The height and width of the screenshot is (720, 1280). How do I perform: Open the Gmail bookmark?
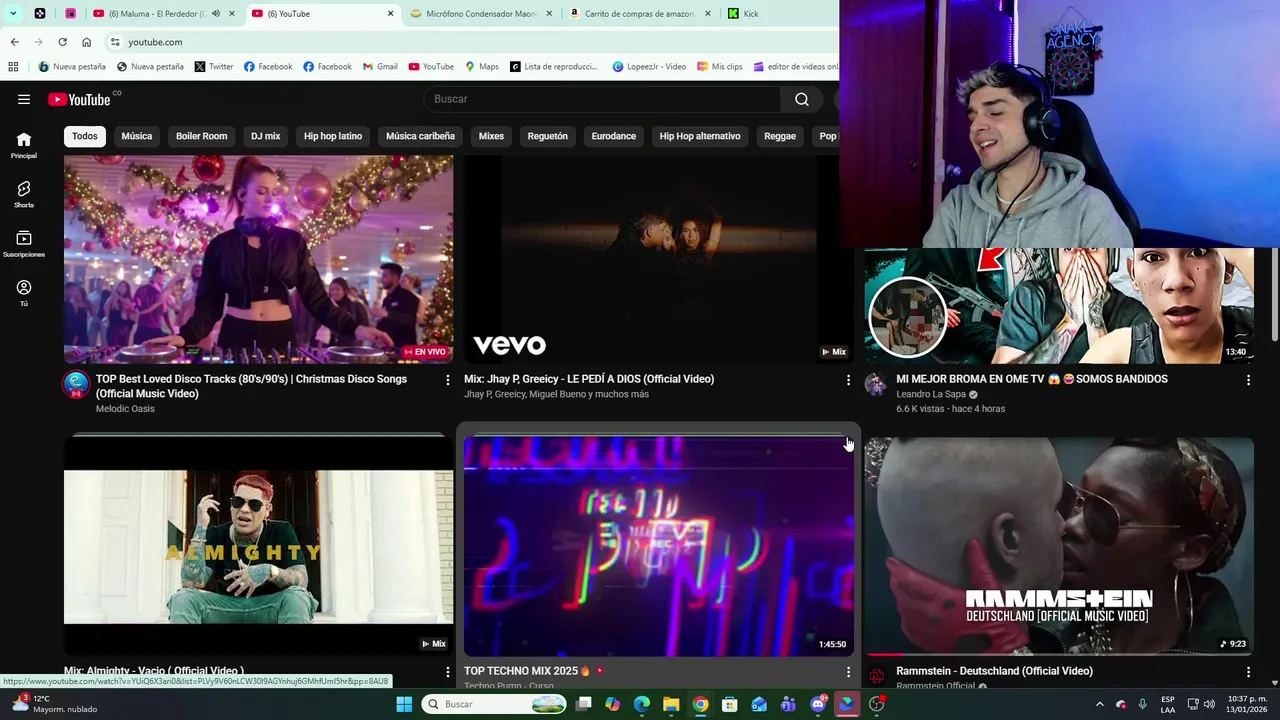tap(380, 67)
